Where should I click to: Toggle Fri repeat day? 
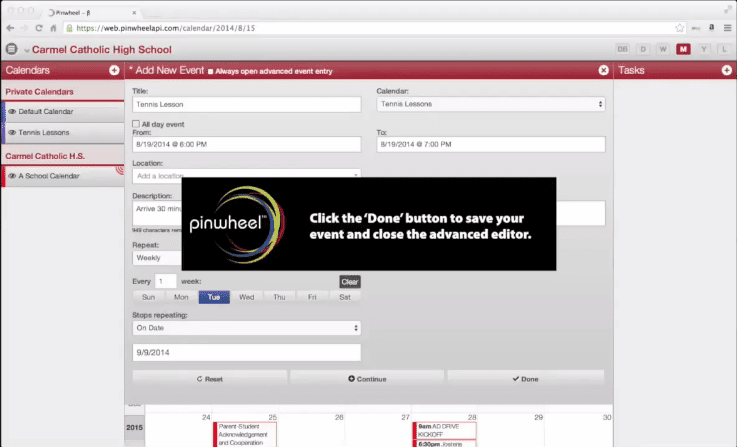point(312,297)
